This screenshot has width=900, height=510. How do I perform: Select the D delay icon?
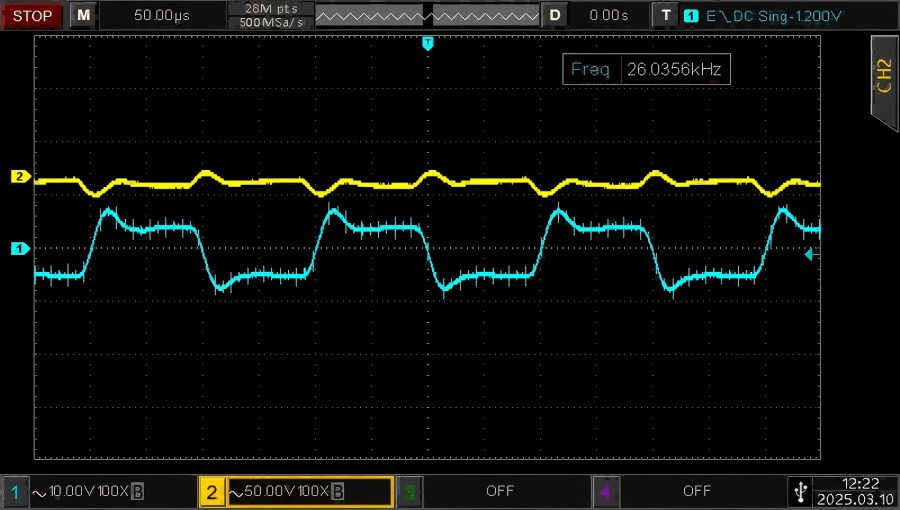554,15
